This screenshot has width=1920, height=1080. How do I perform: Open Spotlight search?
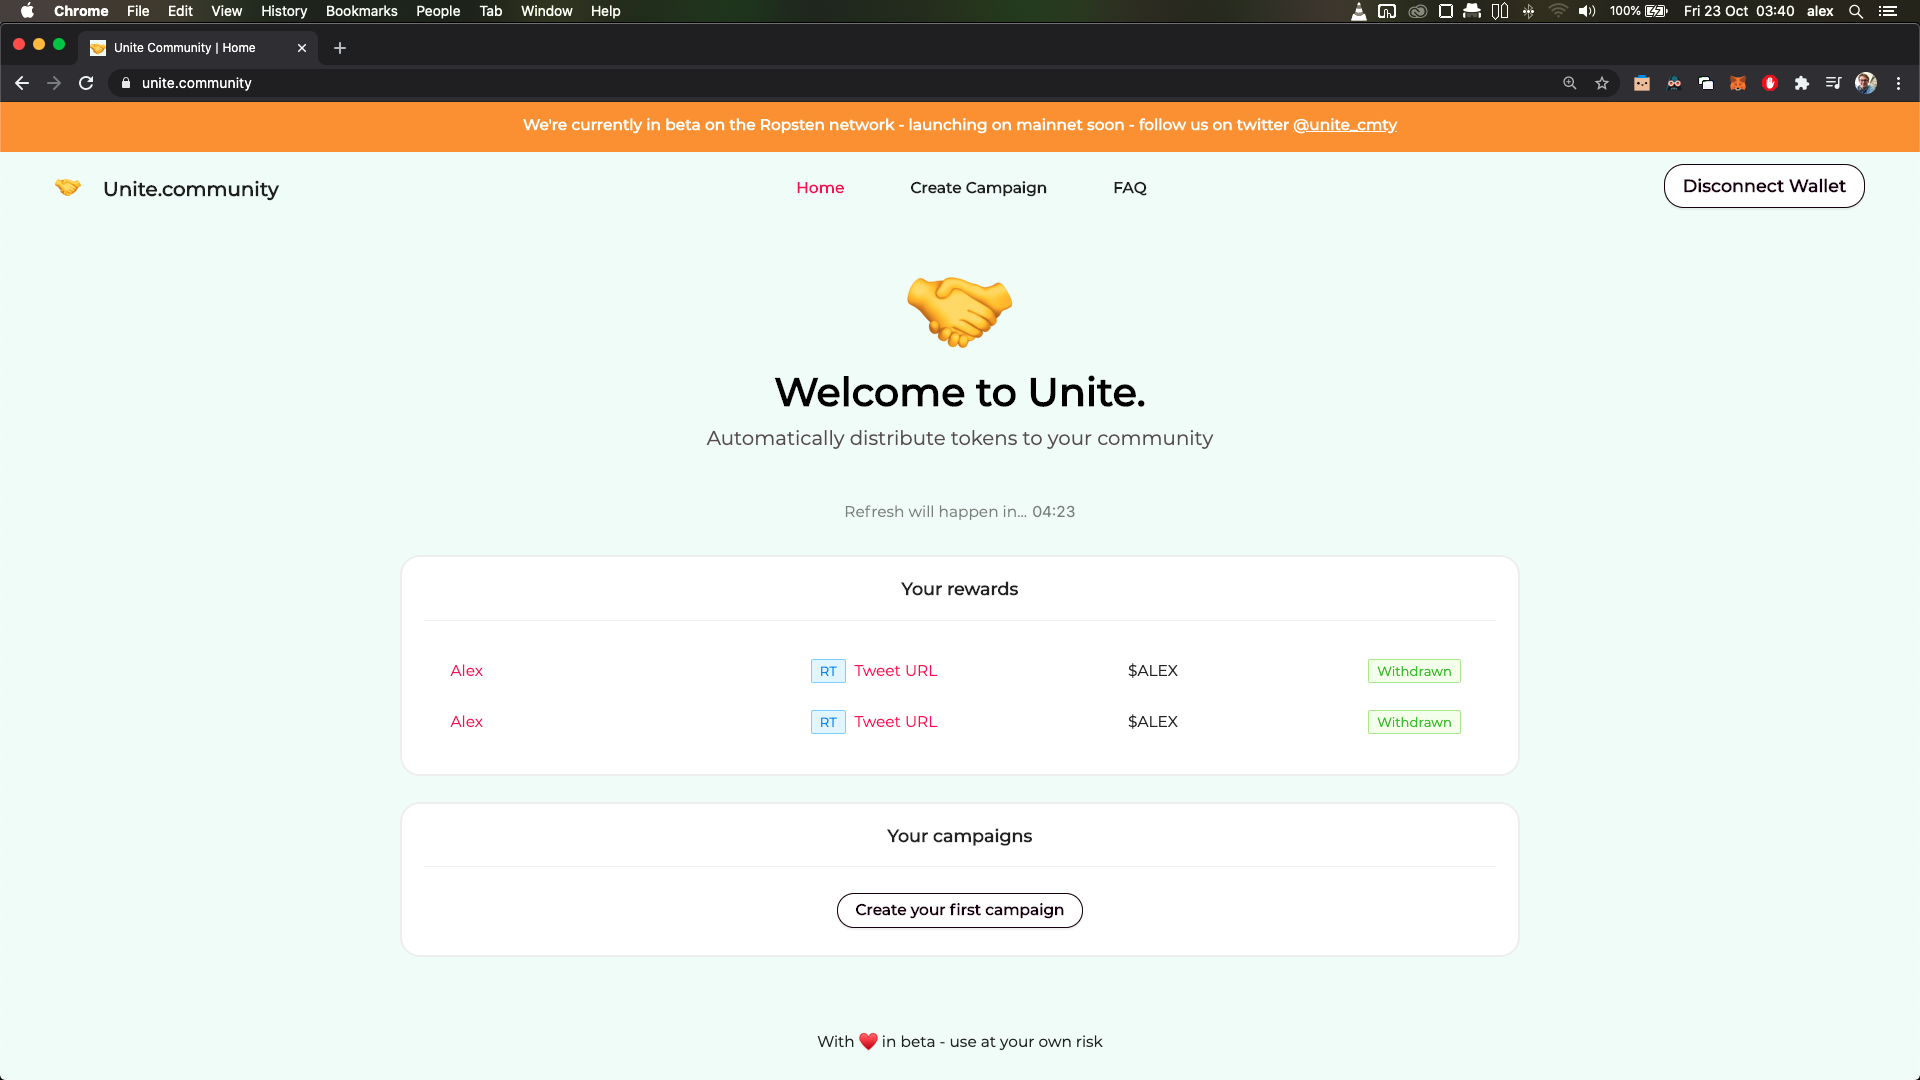click(x=1856, y=11)
